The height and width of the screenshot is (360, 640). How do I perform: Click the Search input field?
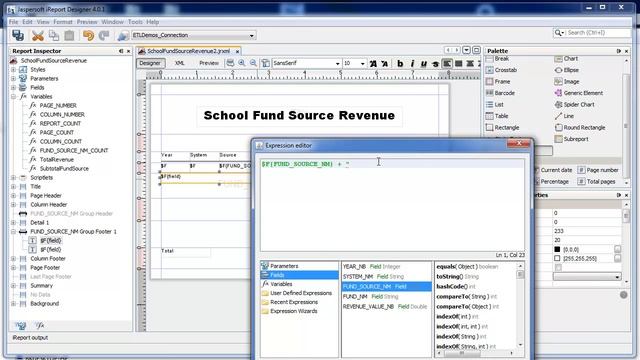point(598,33)
